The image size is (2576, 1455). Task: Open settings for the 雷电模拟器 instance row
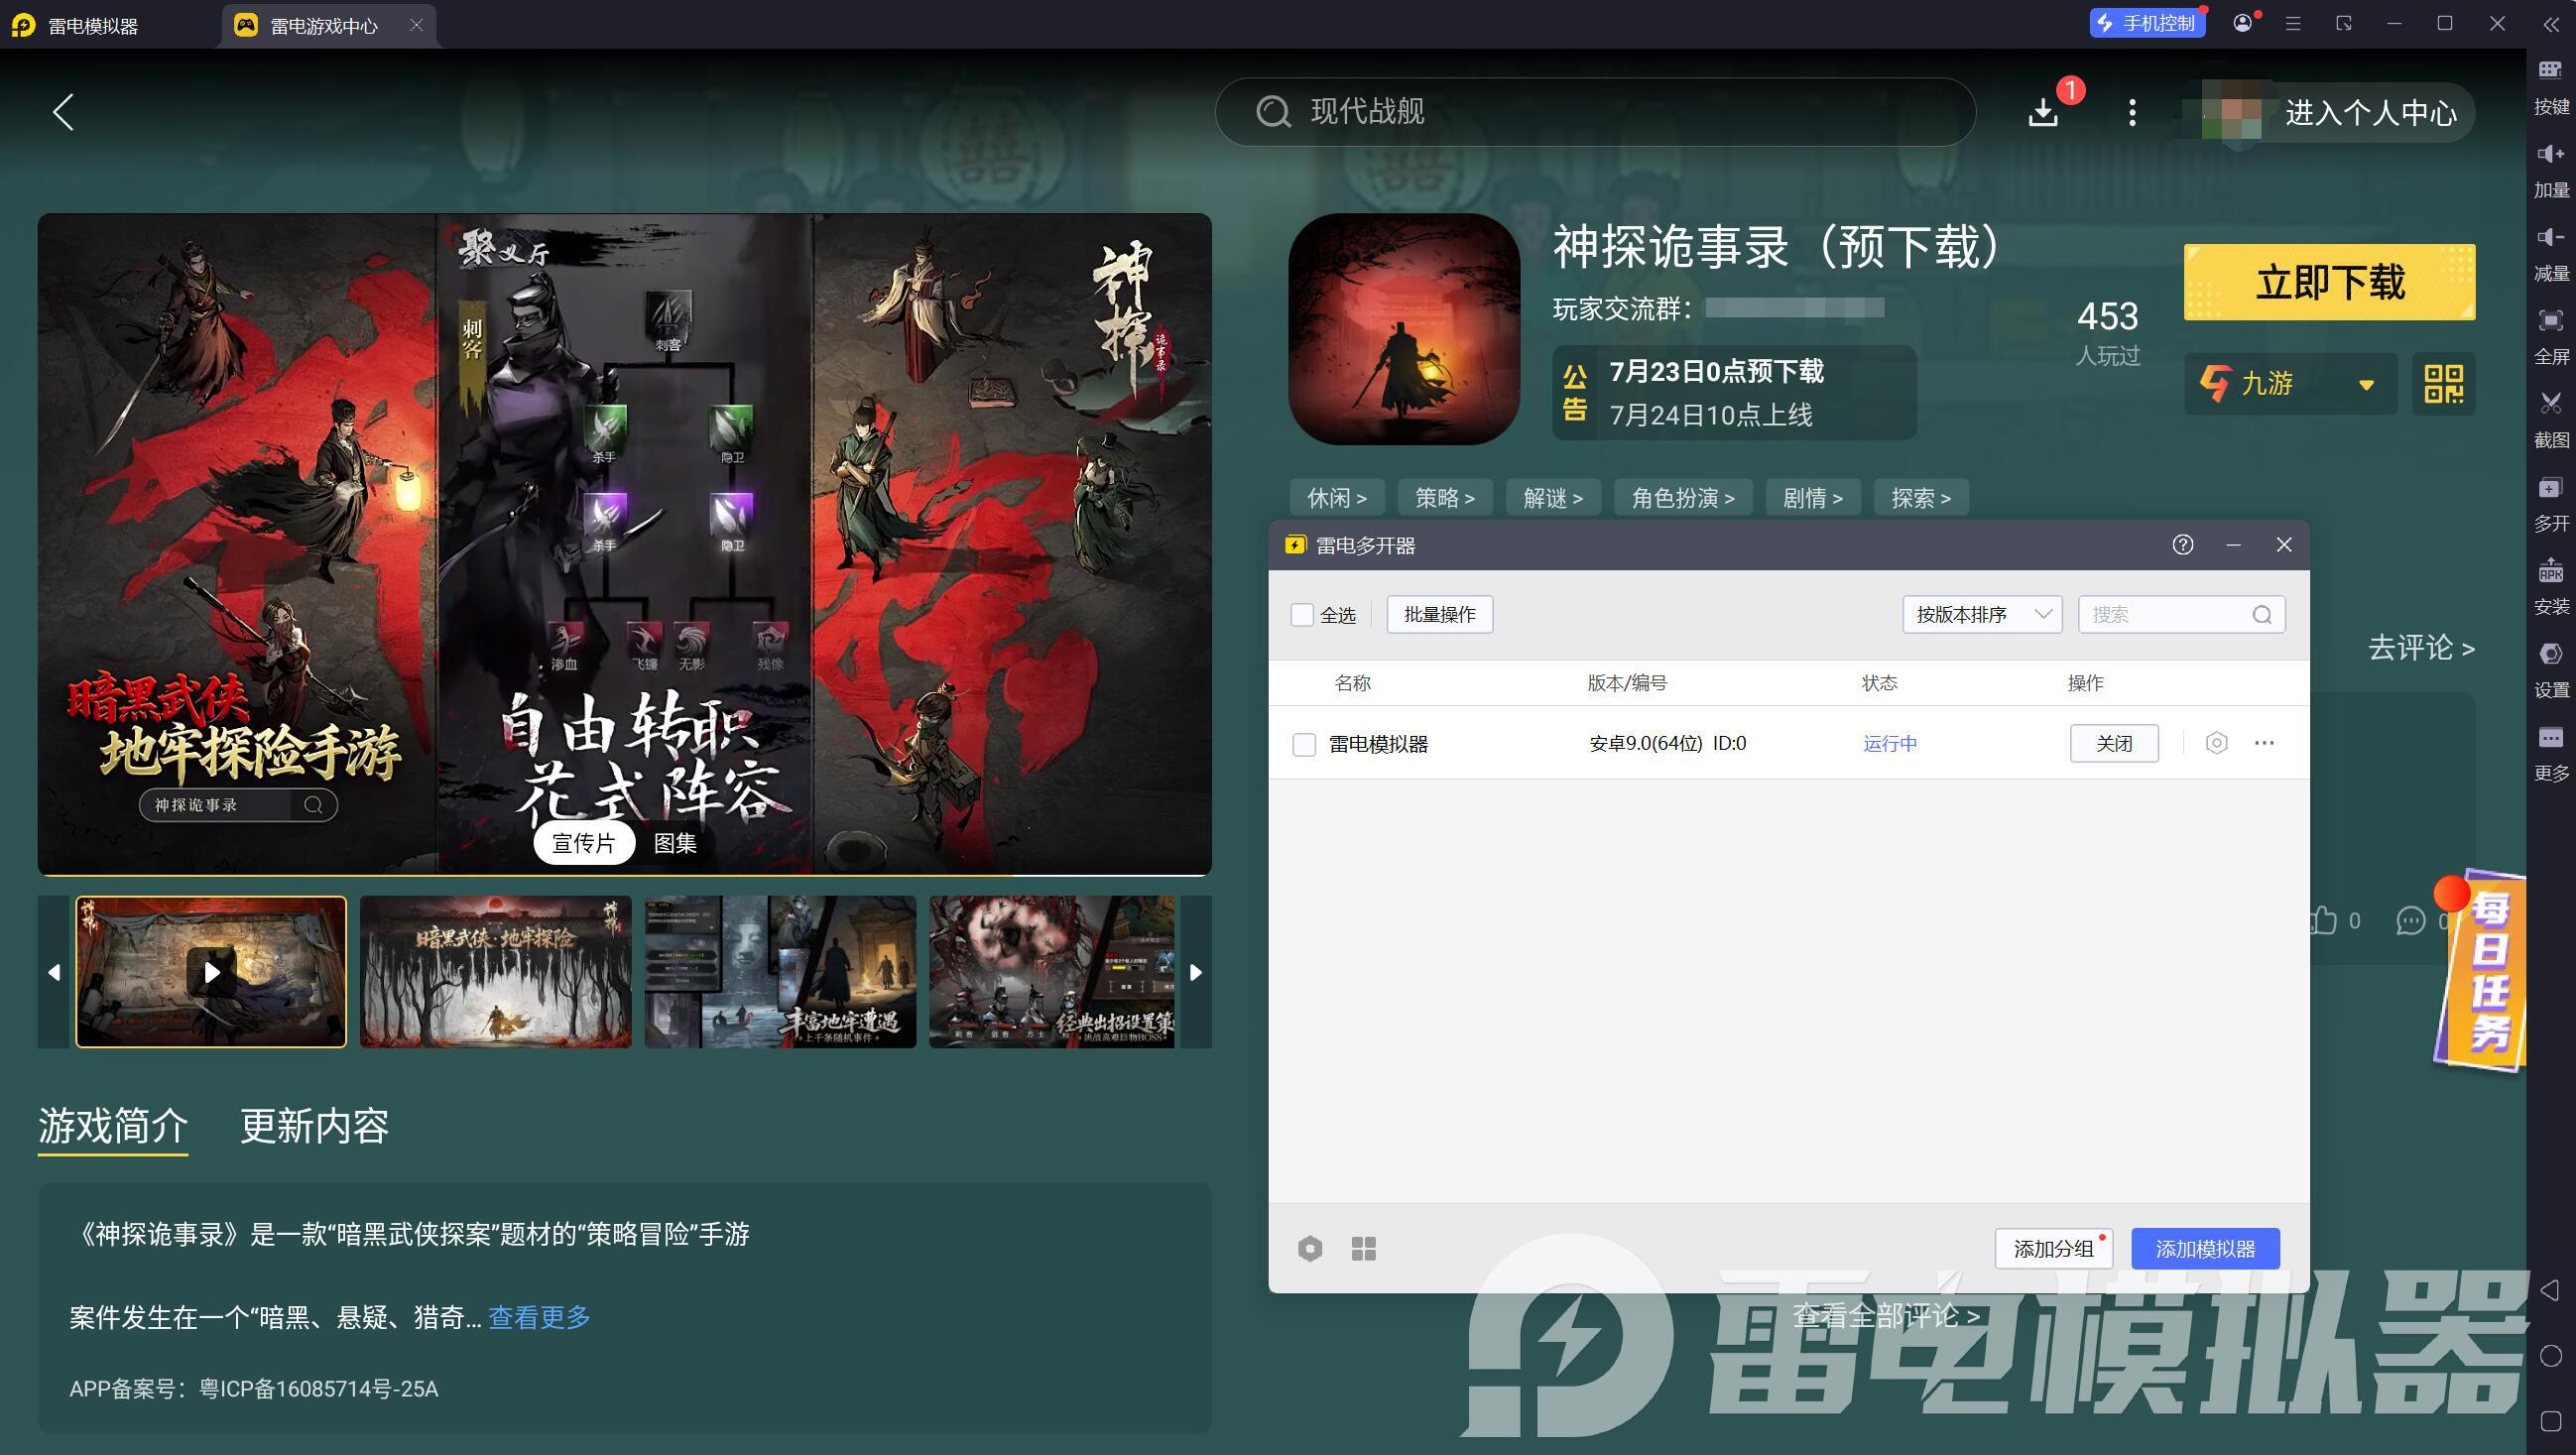pyautogui.click(x=2216, y=743)
